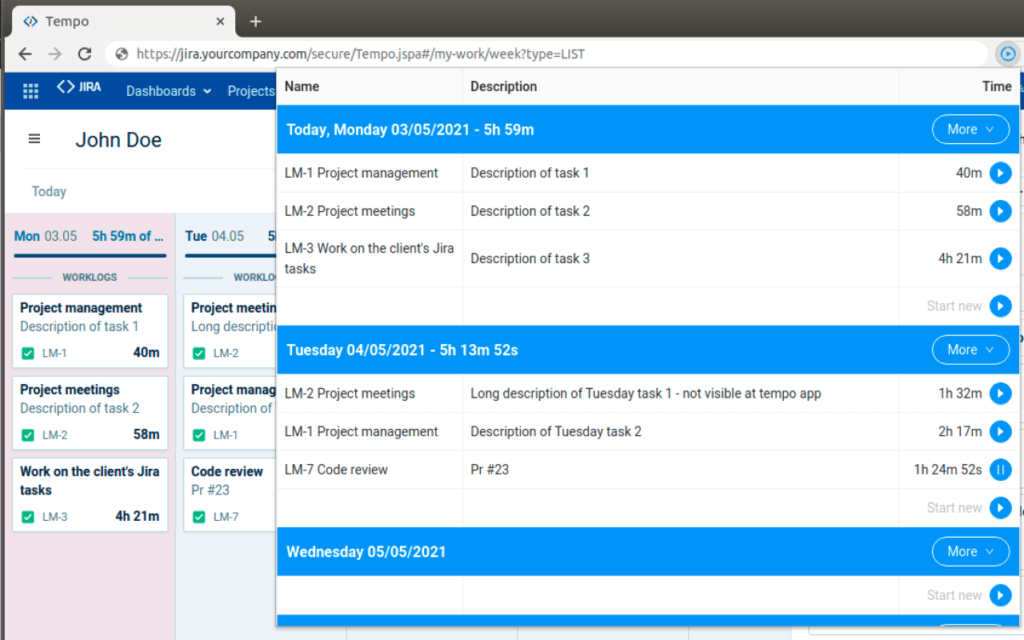Pause the running LM-7 Code review timer
This screenshot has height=640, width=1024.
1000,470
